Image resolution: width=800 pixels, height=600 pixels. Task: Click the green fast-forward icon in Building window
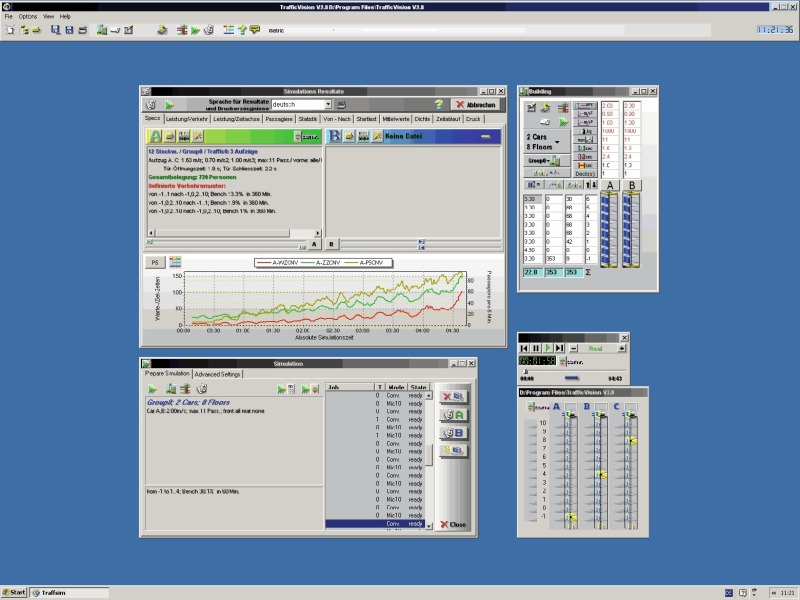tap(563, 122)
